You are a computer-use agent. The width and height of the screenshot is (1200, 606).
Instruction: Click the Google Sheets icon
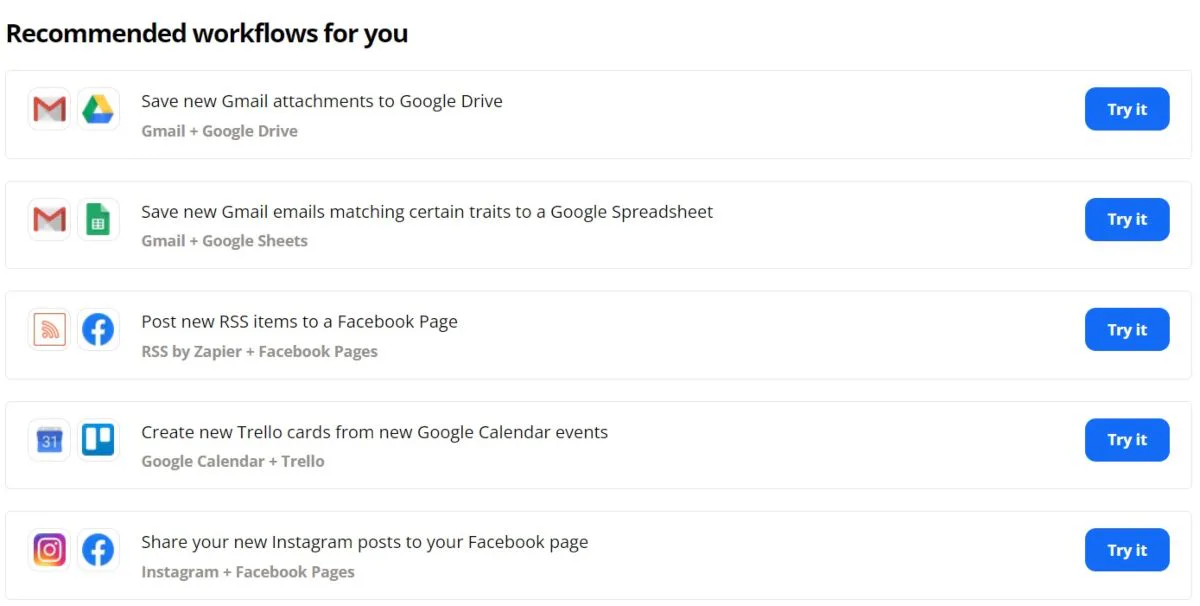[98, 219]
